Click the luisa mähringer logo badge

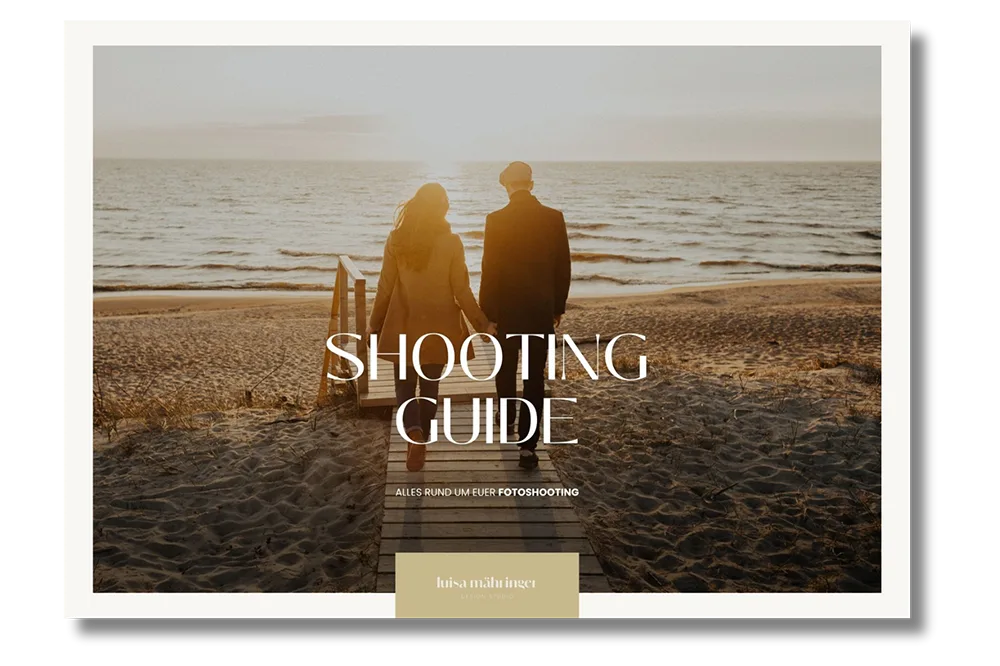487,585
